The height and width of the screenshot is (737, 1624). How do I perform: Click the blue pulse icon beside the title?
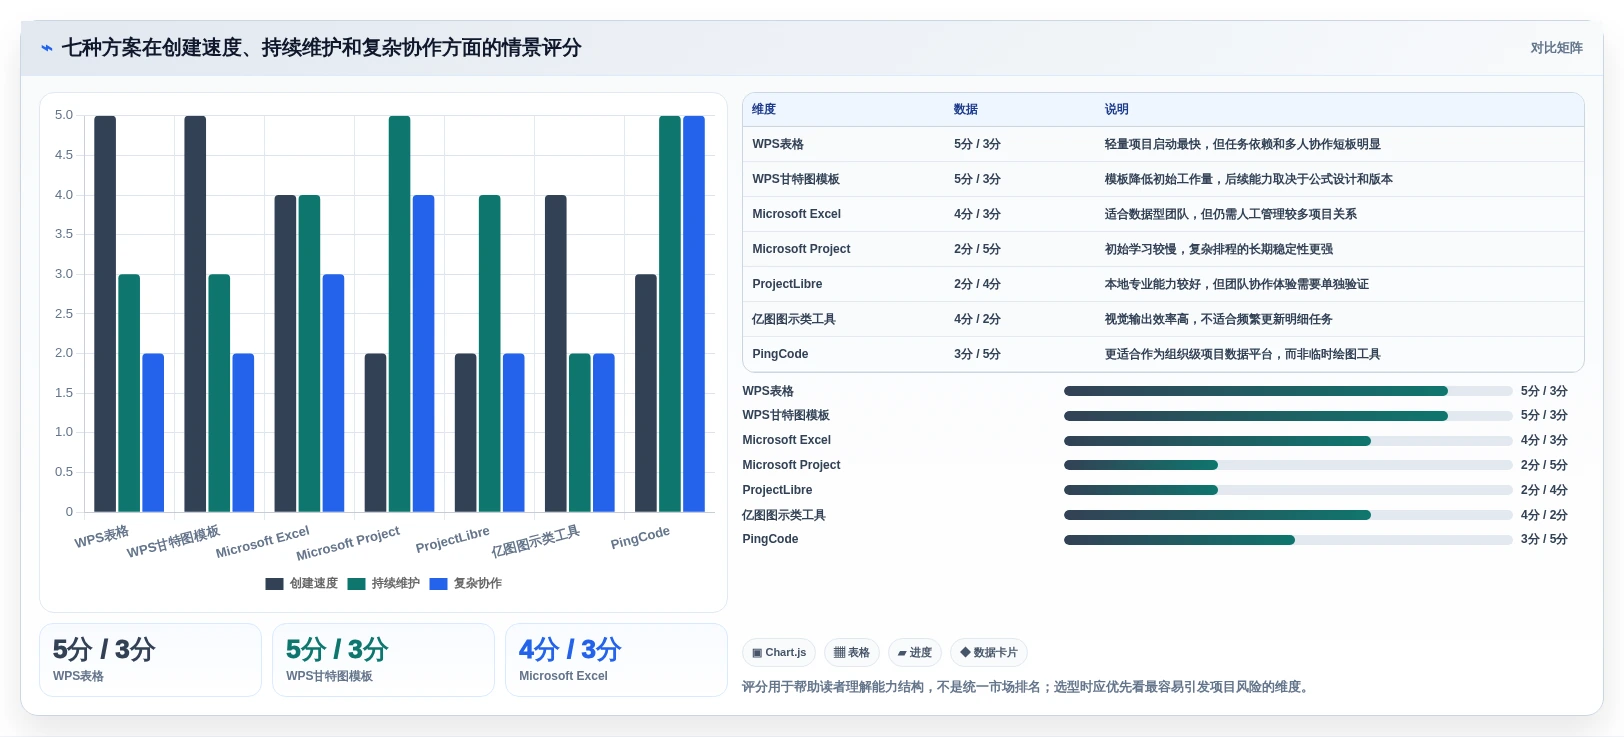pos(46,48)
